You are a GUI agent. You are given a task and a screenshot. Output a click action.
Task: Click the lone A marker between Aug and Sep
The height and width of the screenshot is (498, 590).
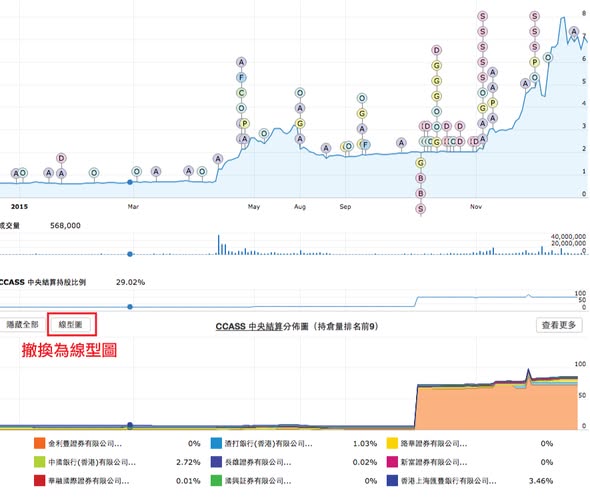pos(326,148)
